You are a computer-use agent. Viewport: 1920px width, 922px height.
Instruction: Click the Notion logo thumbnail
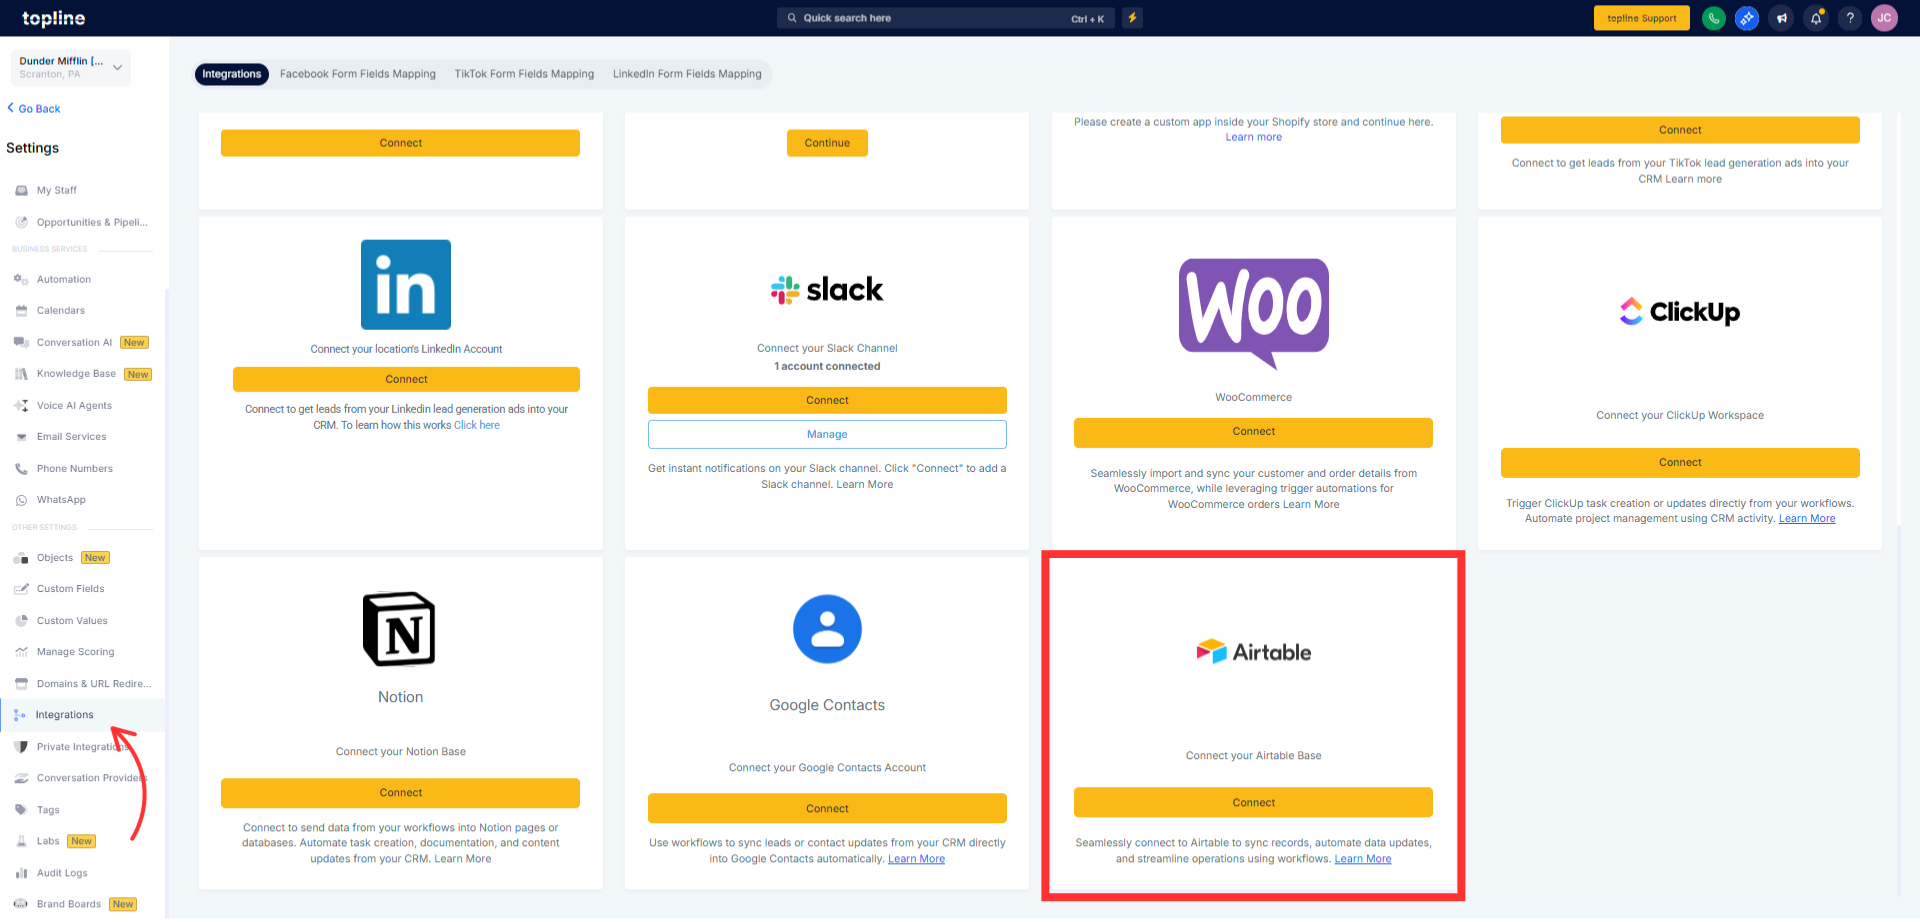pos(399,629)
